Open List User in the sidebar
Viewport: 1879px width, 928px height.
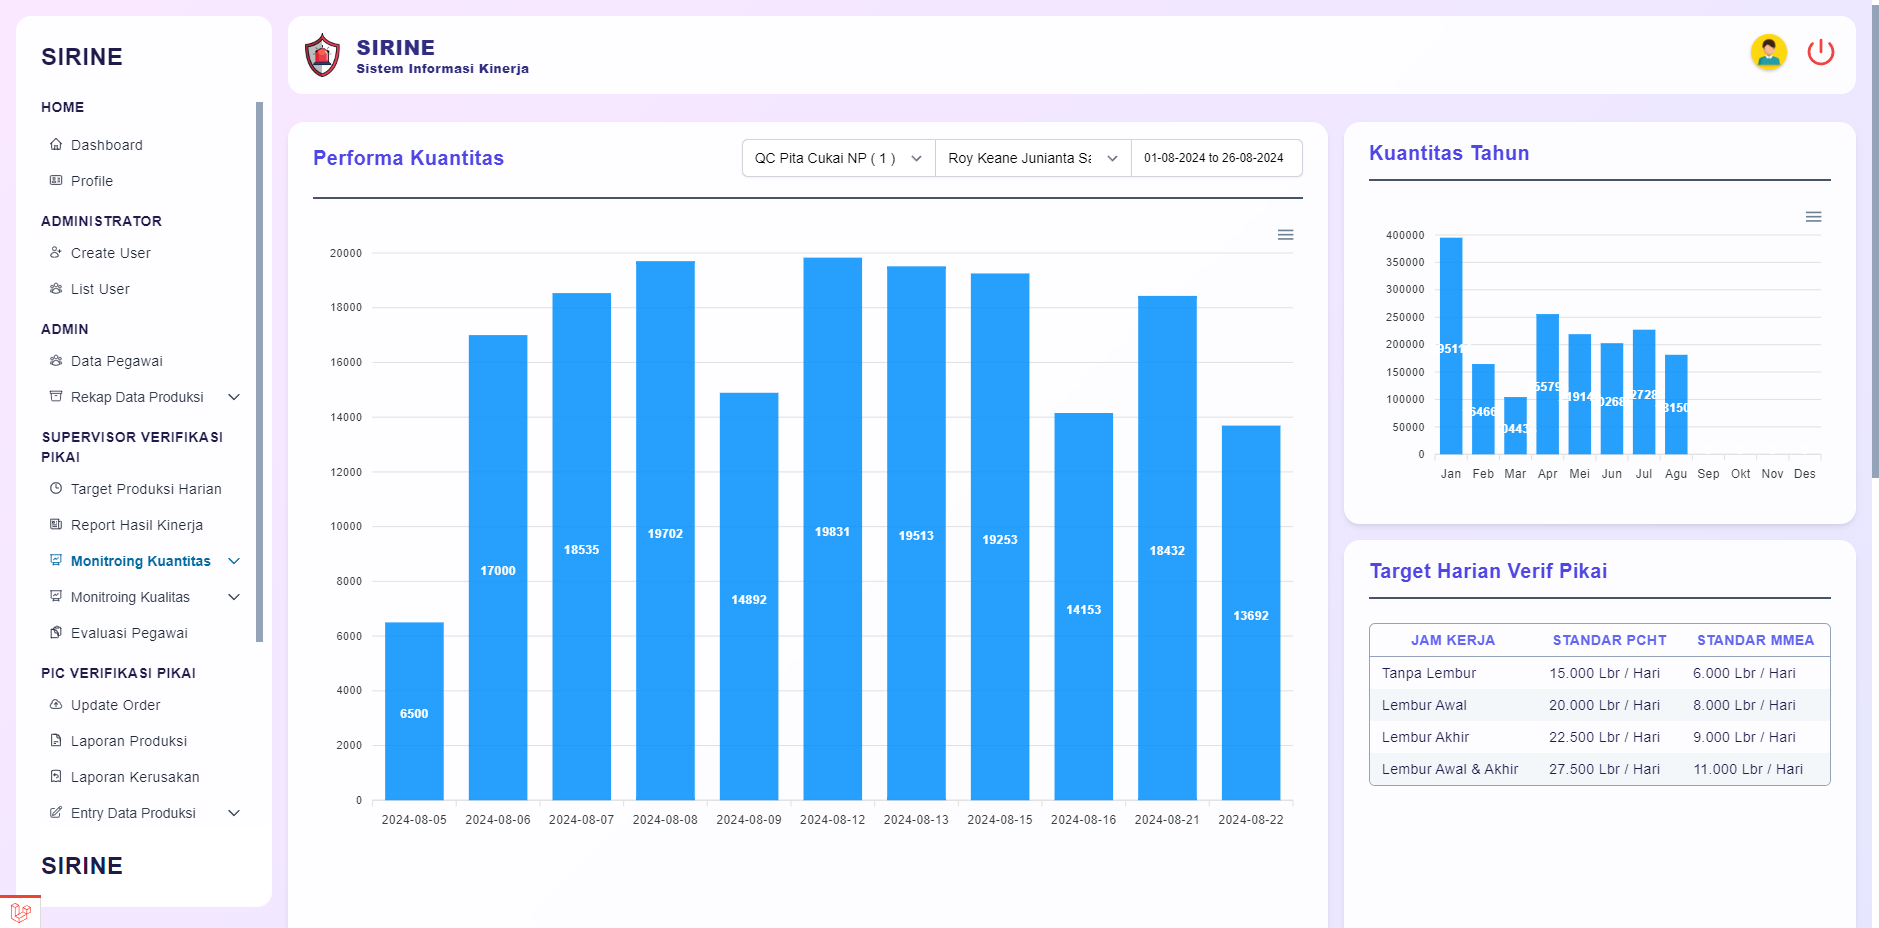100,289
